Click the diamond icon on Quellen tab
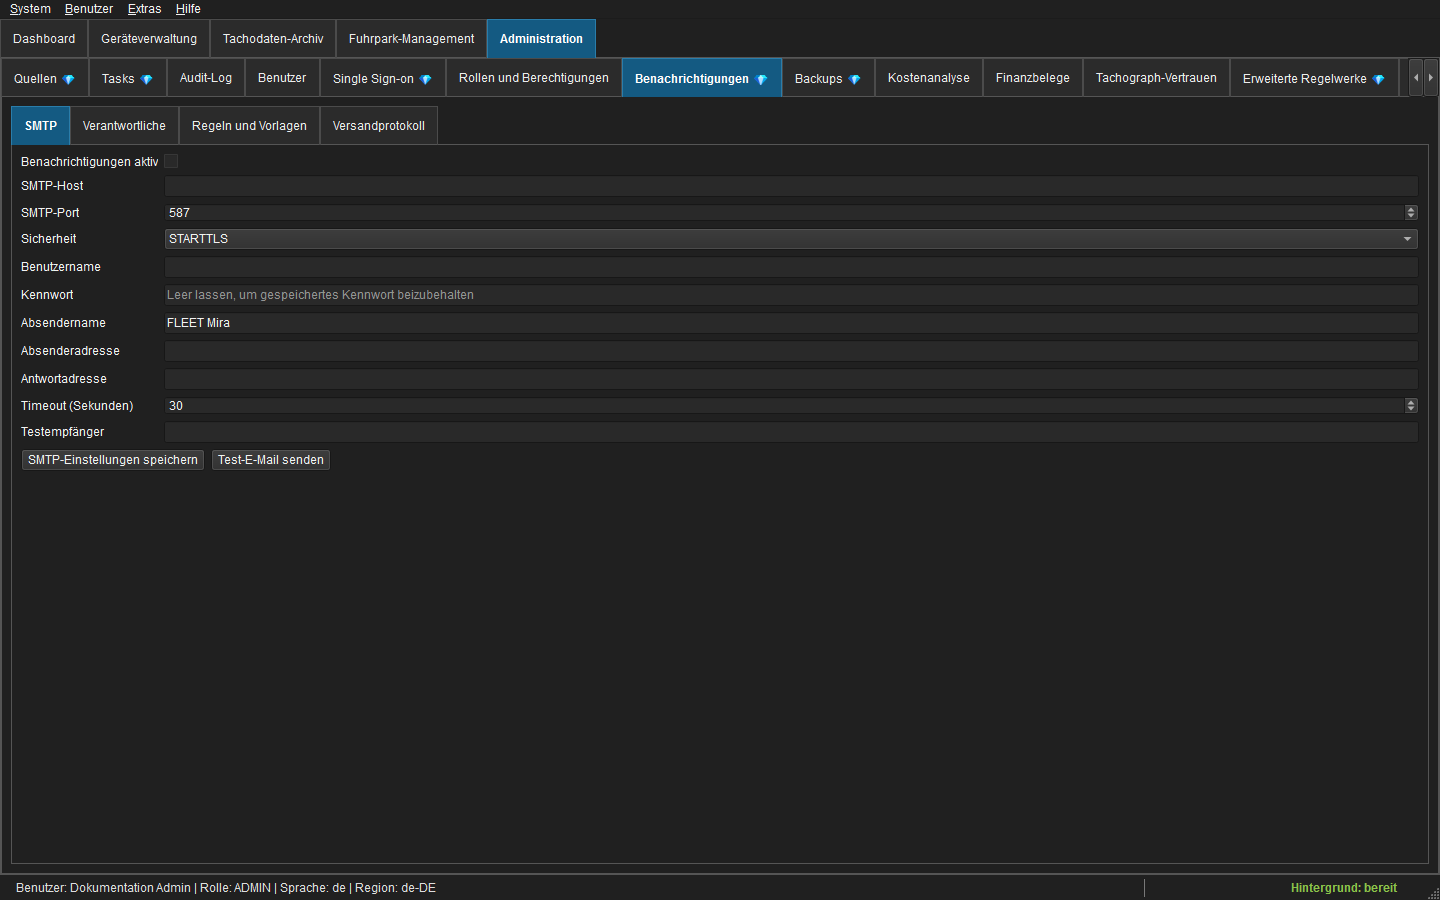1440x900 pixels. point(69,79)
